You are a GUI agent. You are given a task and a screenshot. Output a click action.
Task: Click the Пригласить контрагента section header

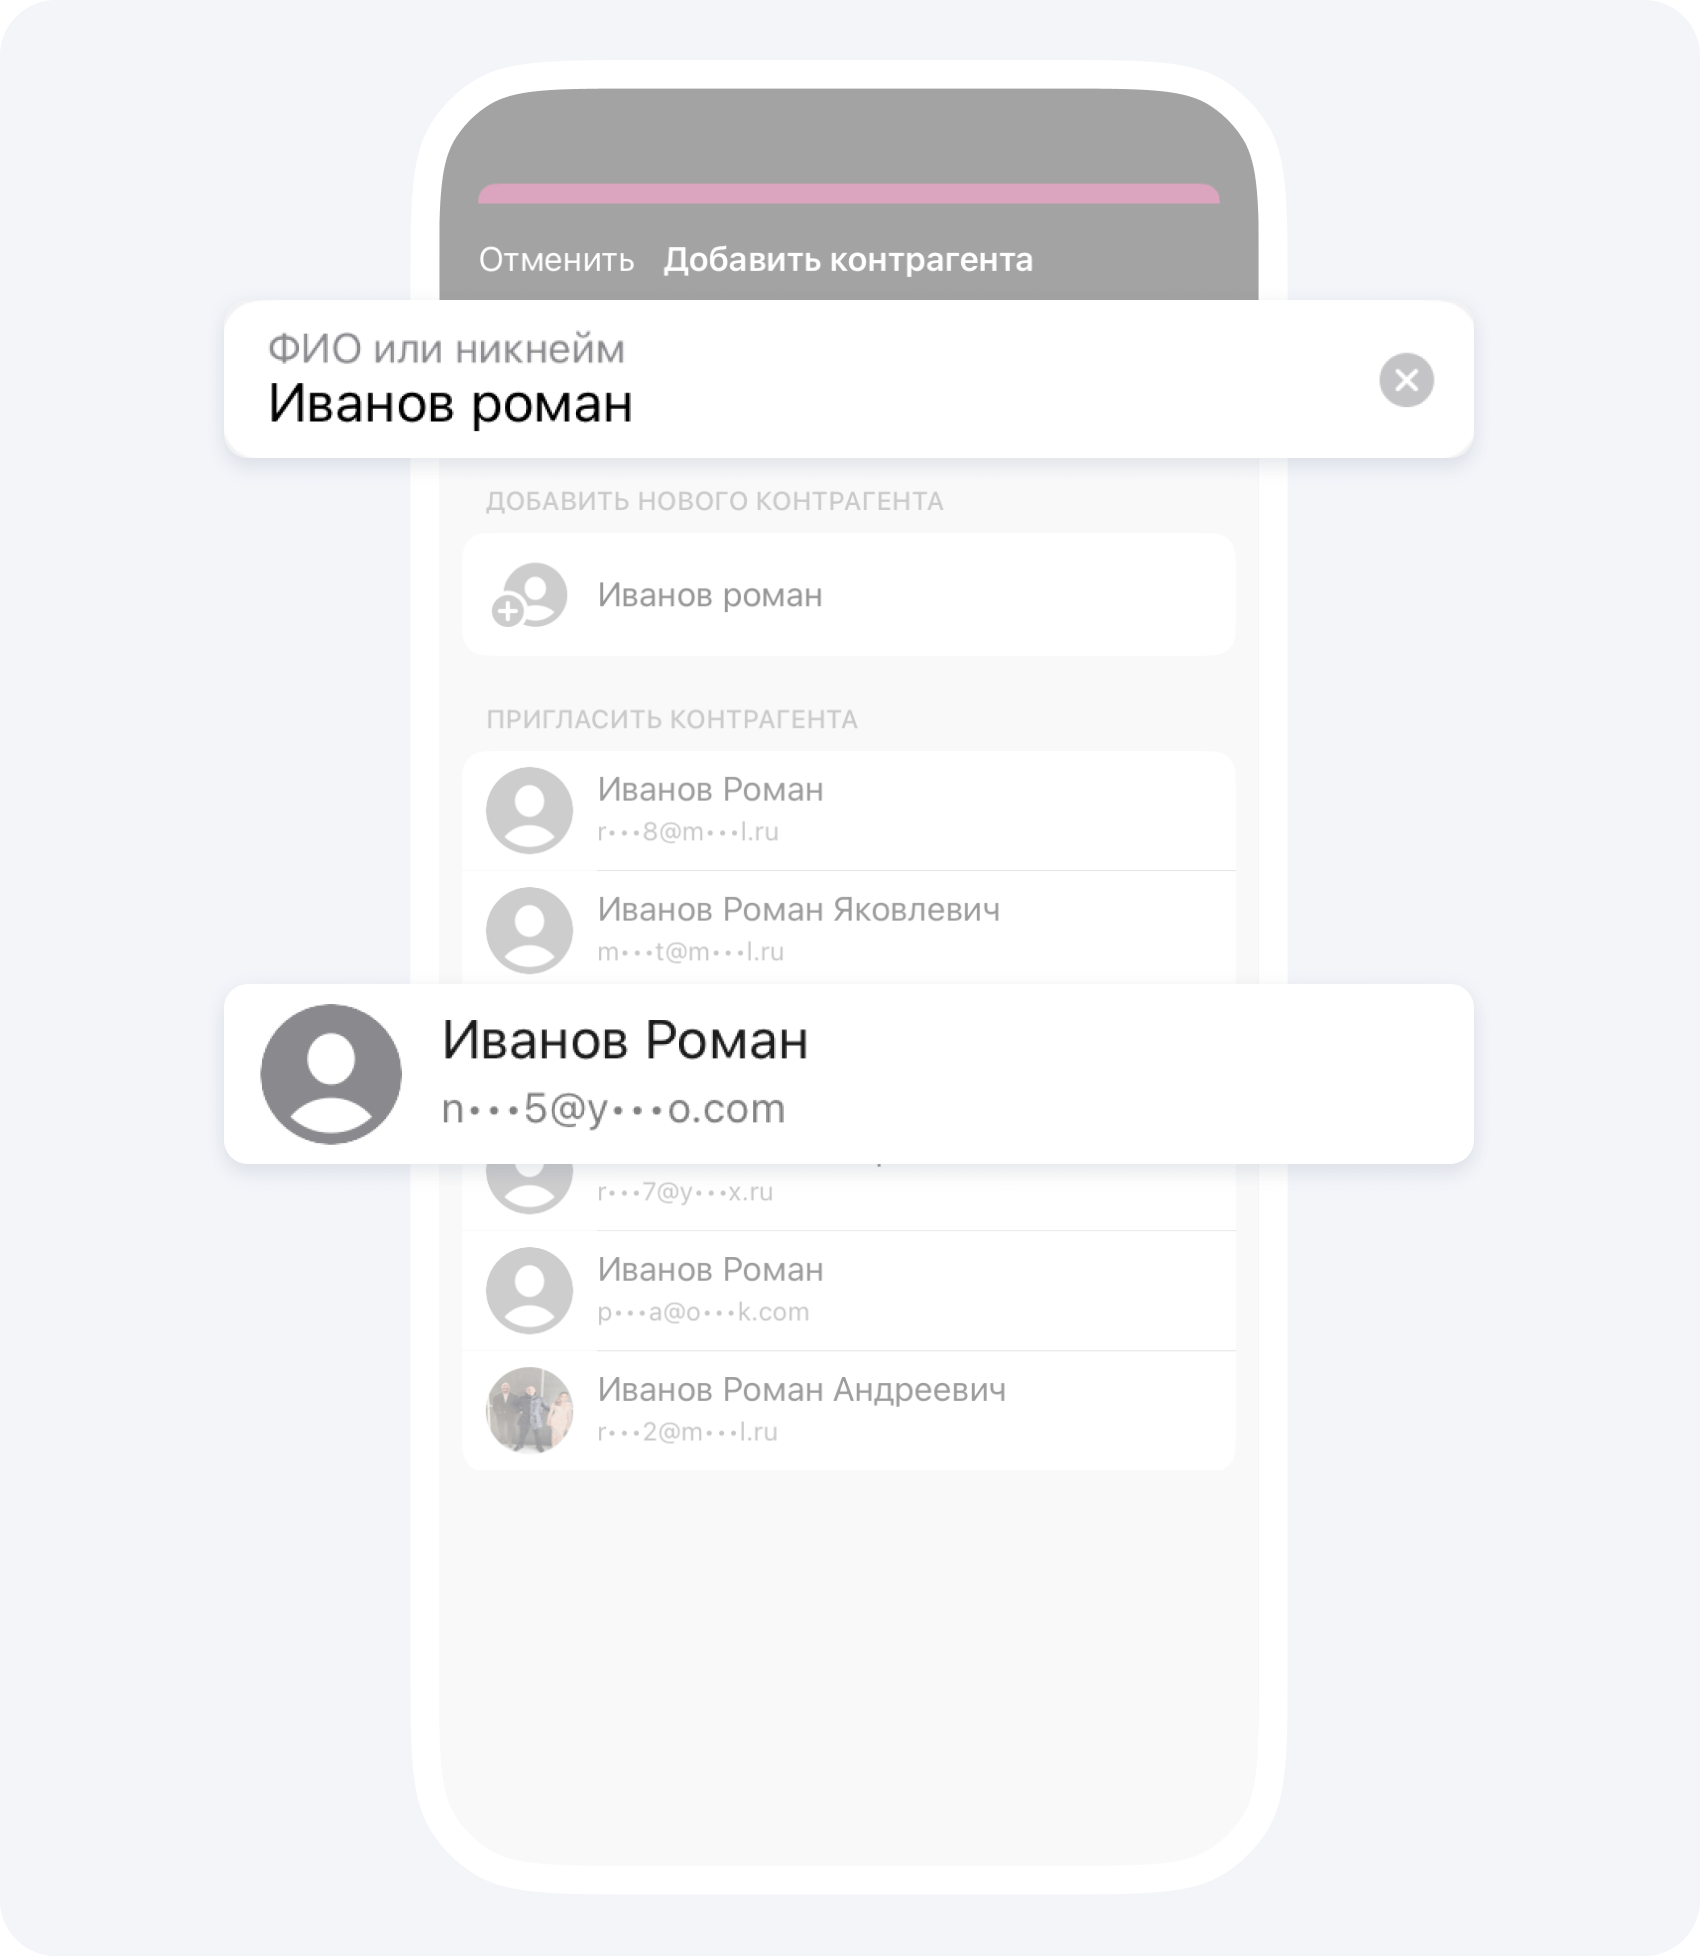pos(672,720)
